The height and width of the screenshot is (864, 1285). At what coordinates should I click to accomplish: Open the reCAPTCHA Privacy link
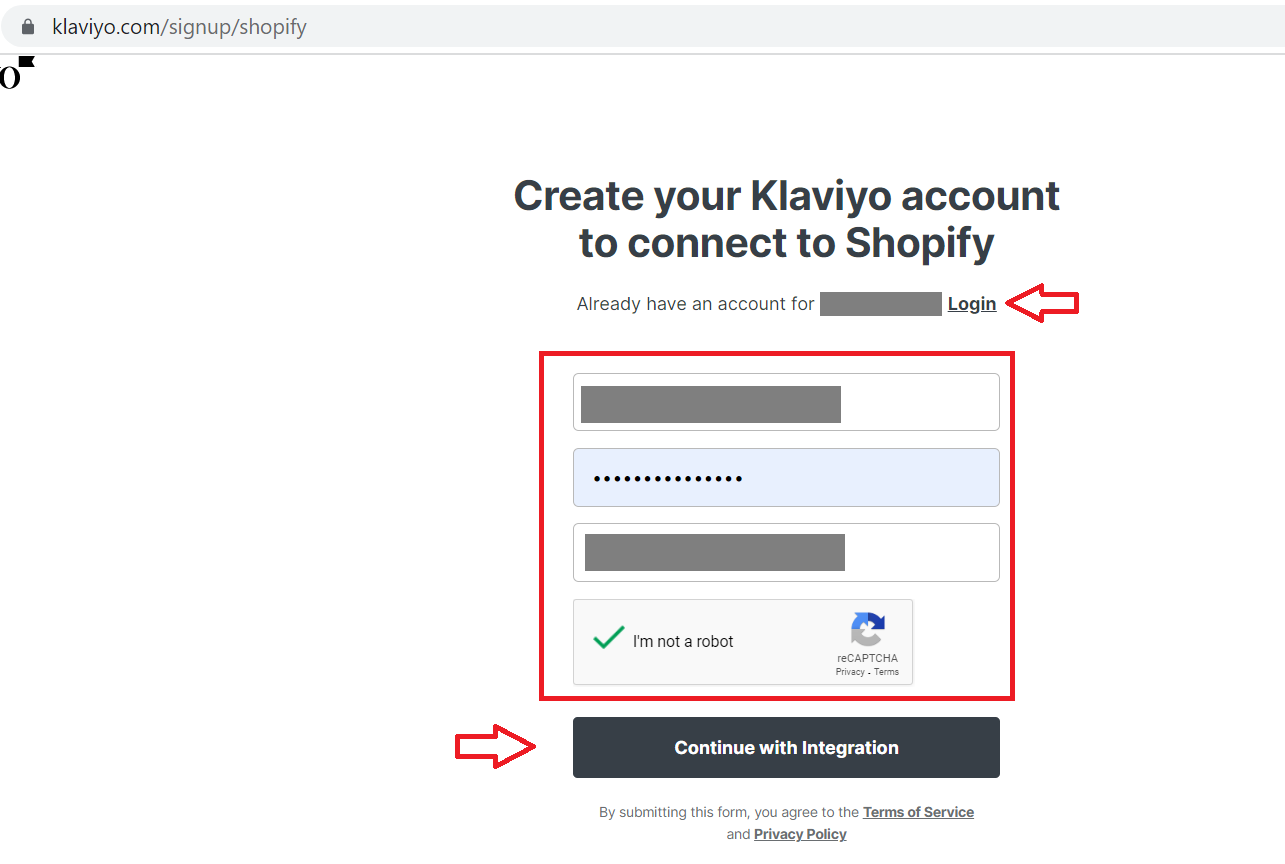point(850,672)
